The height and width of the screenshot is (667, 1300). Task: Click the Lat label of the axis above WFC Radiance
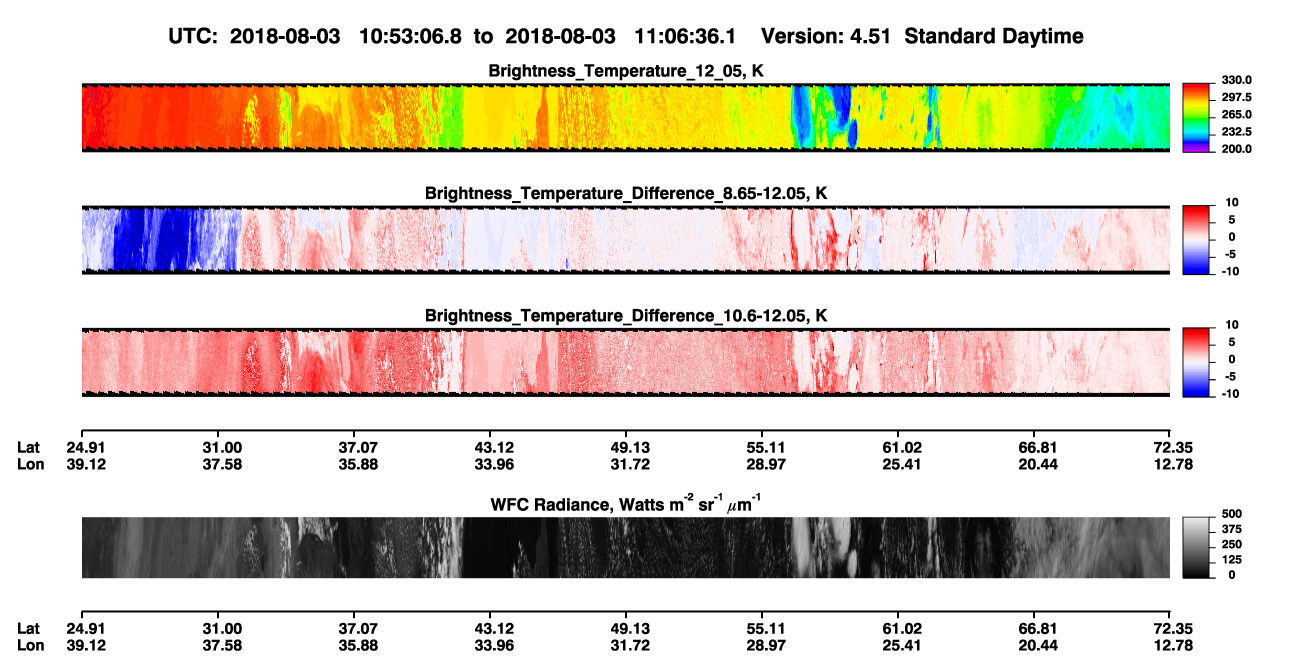coord(28,447)
